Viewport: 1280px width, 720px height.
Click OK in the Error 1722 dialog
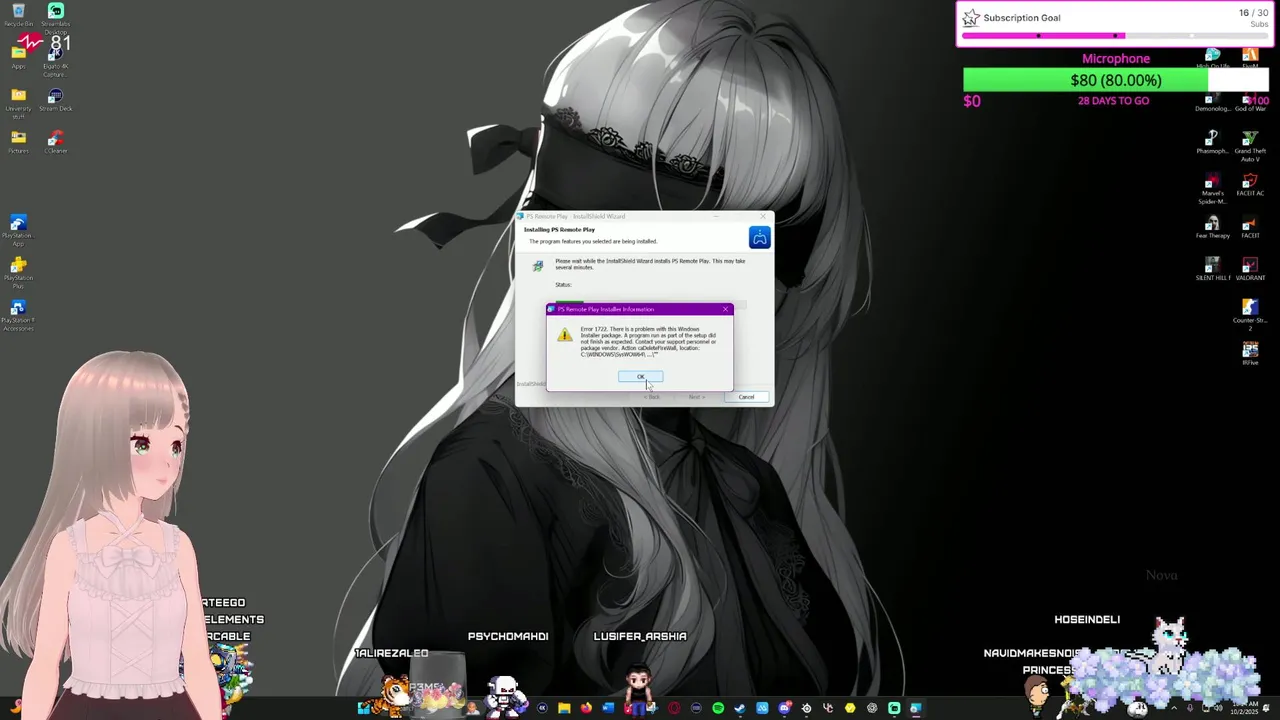pyautogui.click(x=640, y=377)
